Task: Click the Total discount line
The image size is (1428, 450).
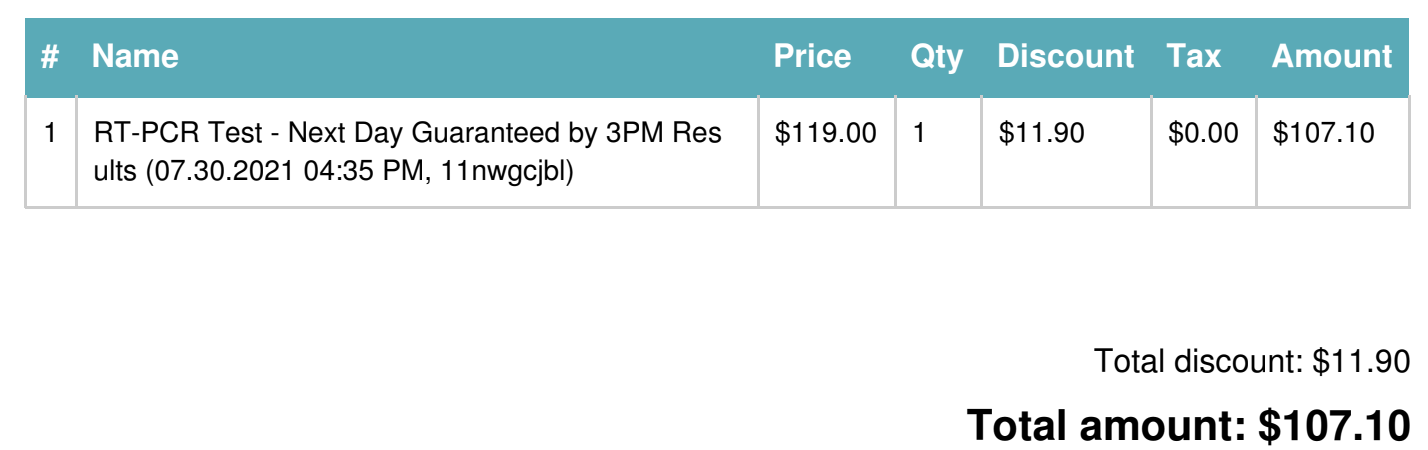Action: click(1252, 361)
